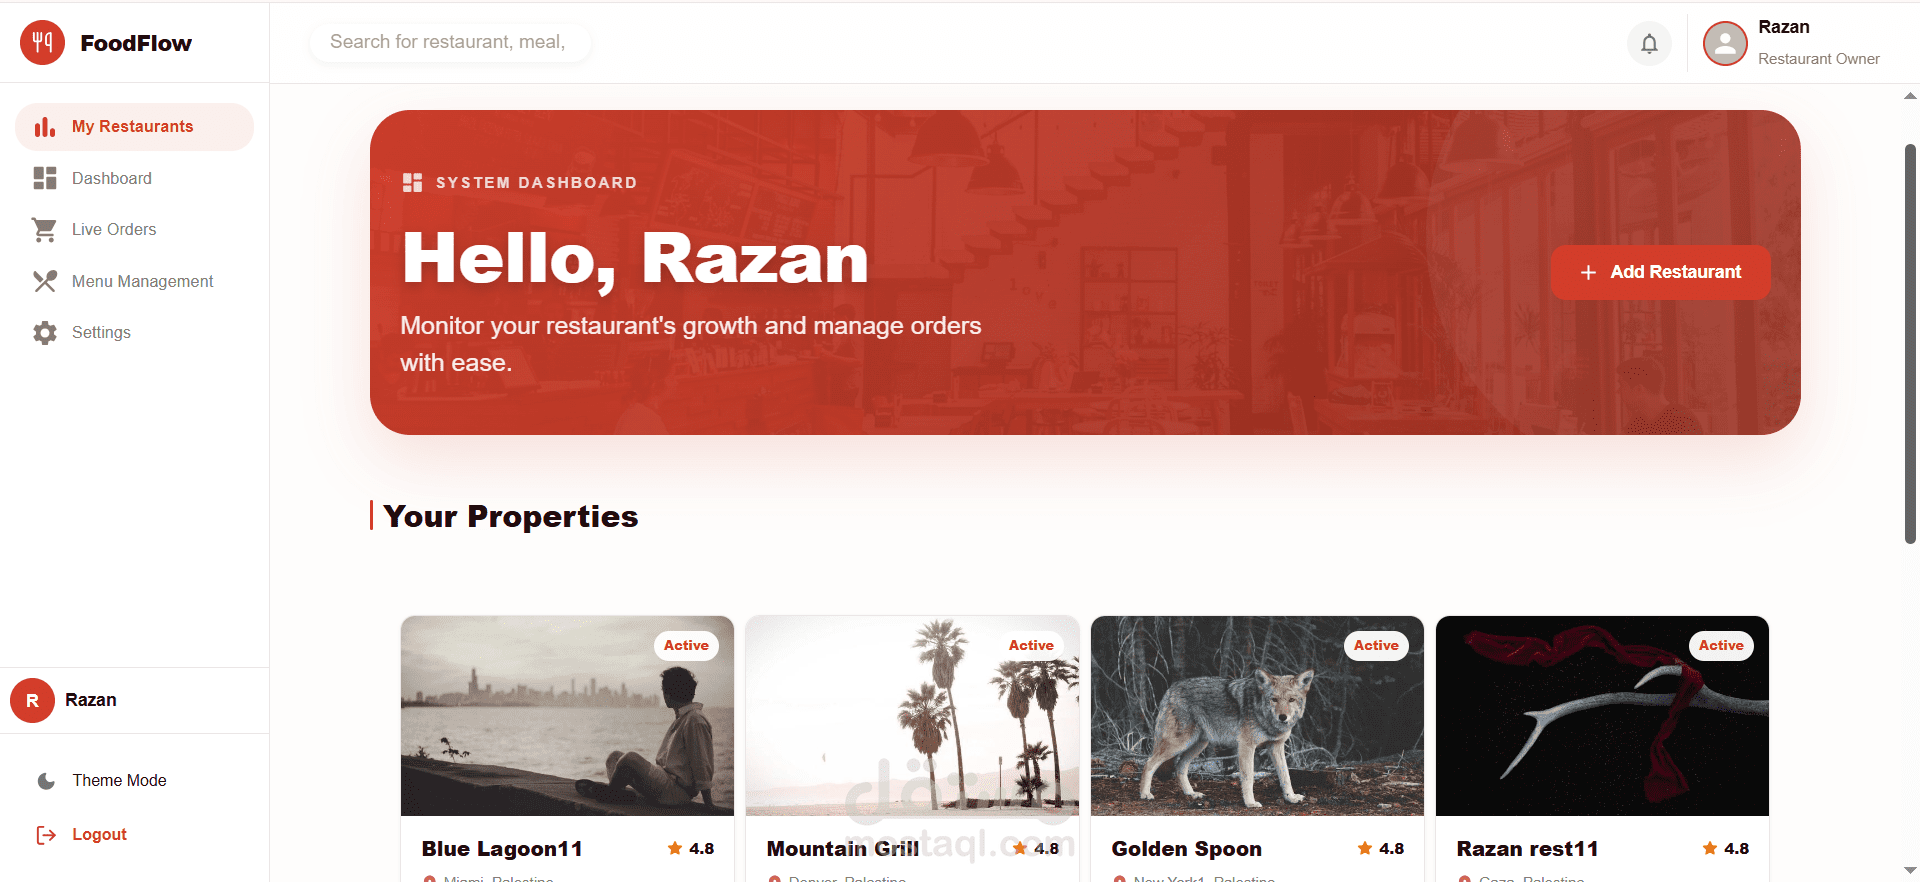
Task: Open the Golden Spoon wolf thumbnail
Action: (x=1257, y=716)
